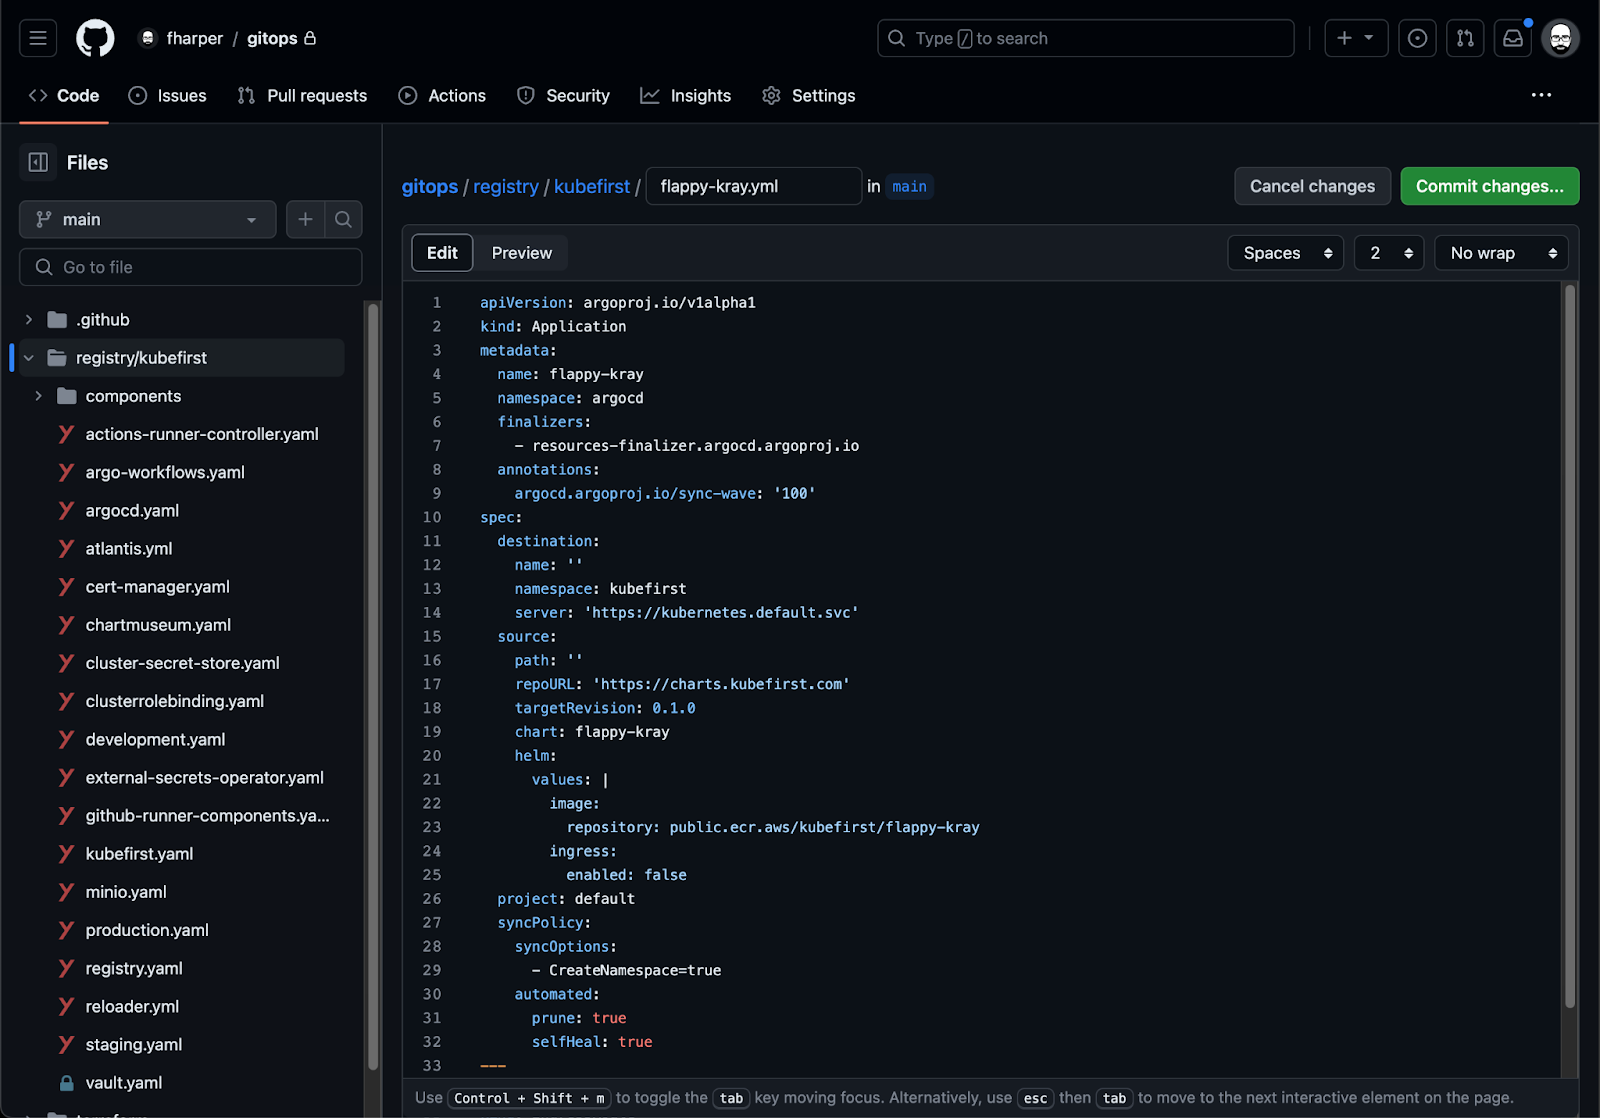
Task: Expand the .github folder chevron
Action: (29, 320)
